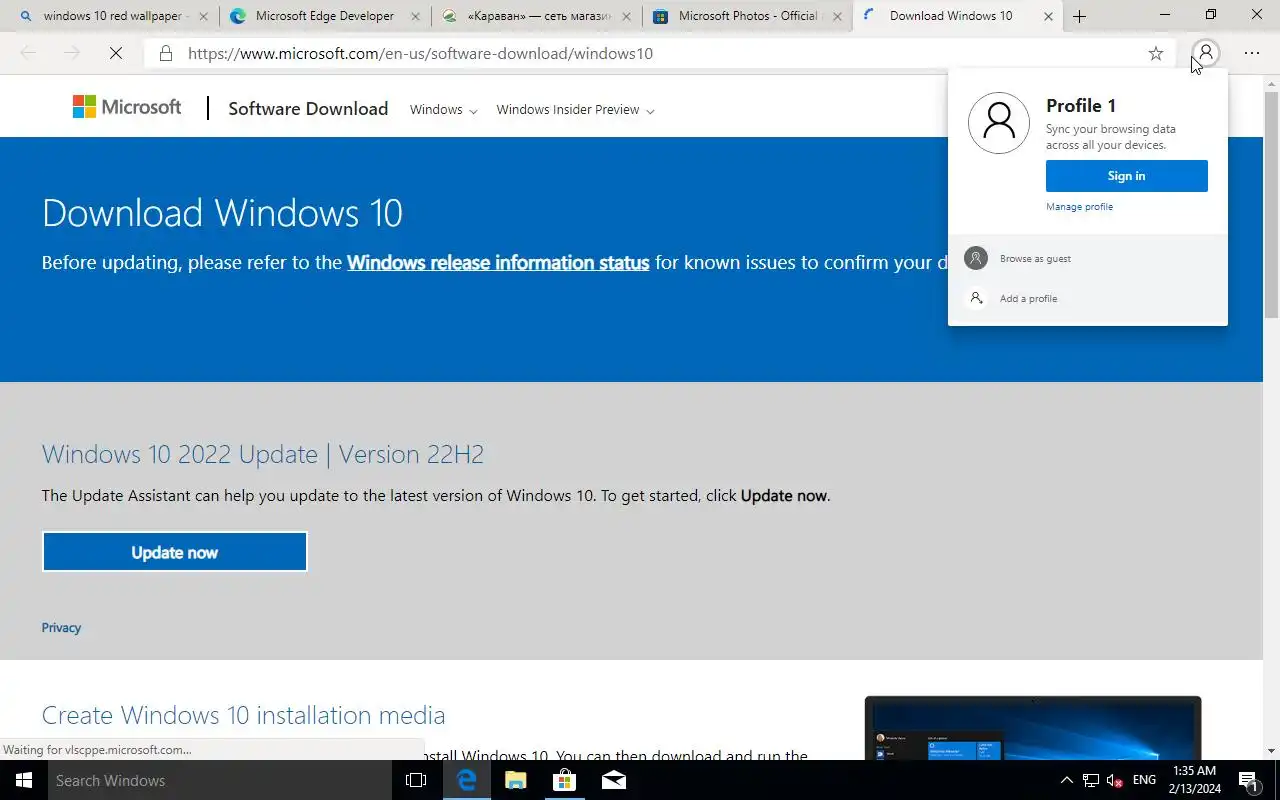Click the Browse as guest icon
The height and width of the screenshot is (800, 1280).
coord(976,258)
